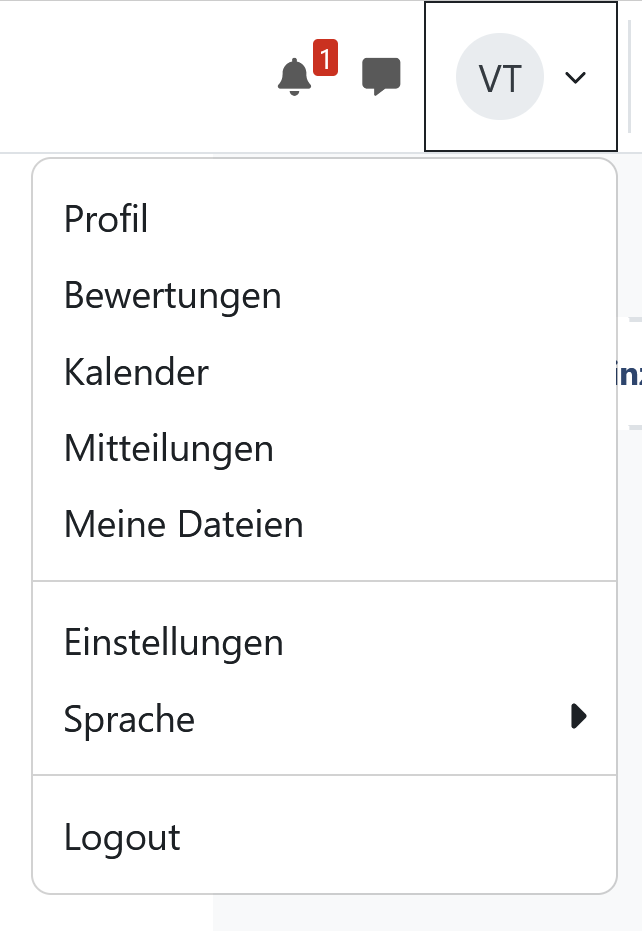Click the VT initials text

pyautogui.click(x=499, y=78)
